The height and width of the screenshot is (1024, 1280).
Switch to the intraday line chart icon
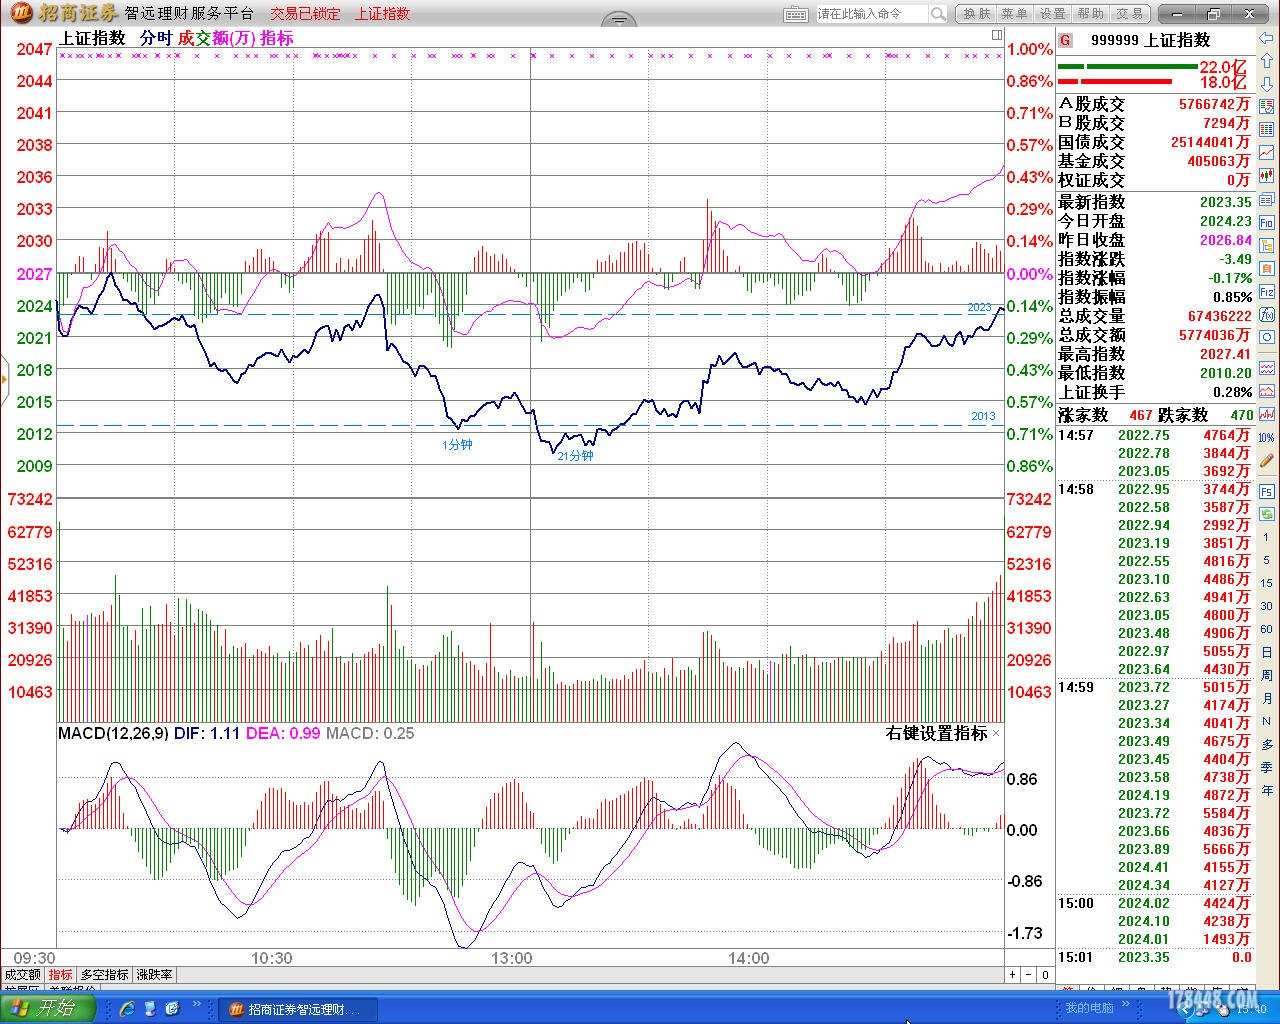coord(1267,153)
